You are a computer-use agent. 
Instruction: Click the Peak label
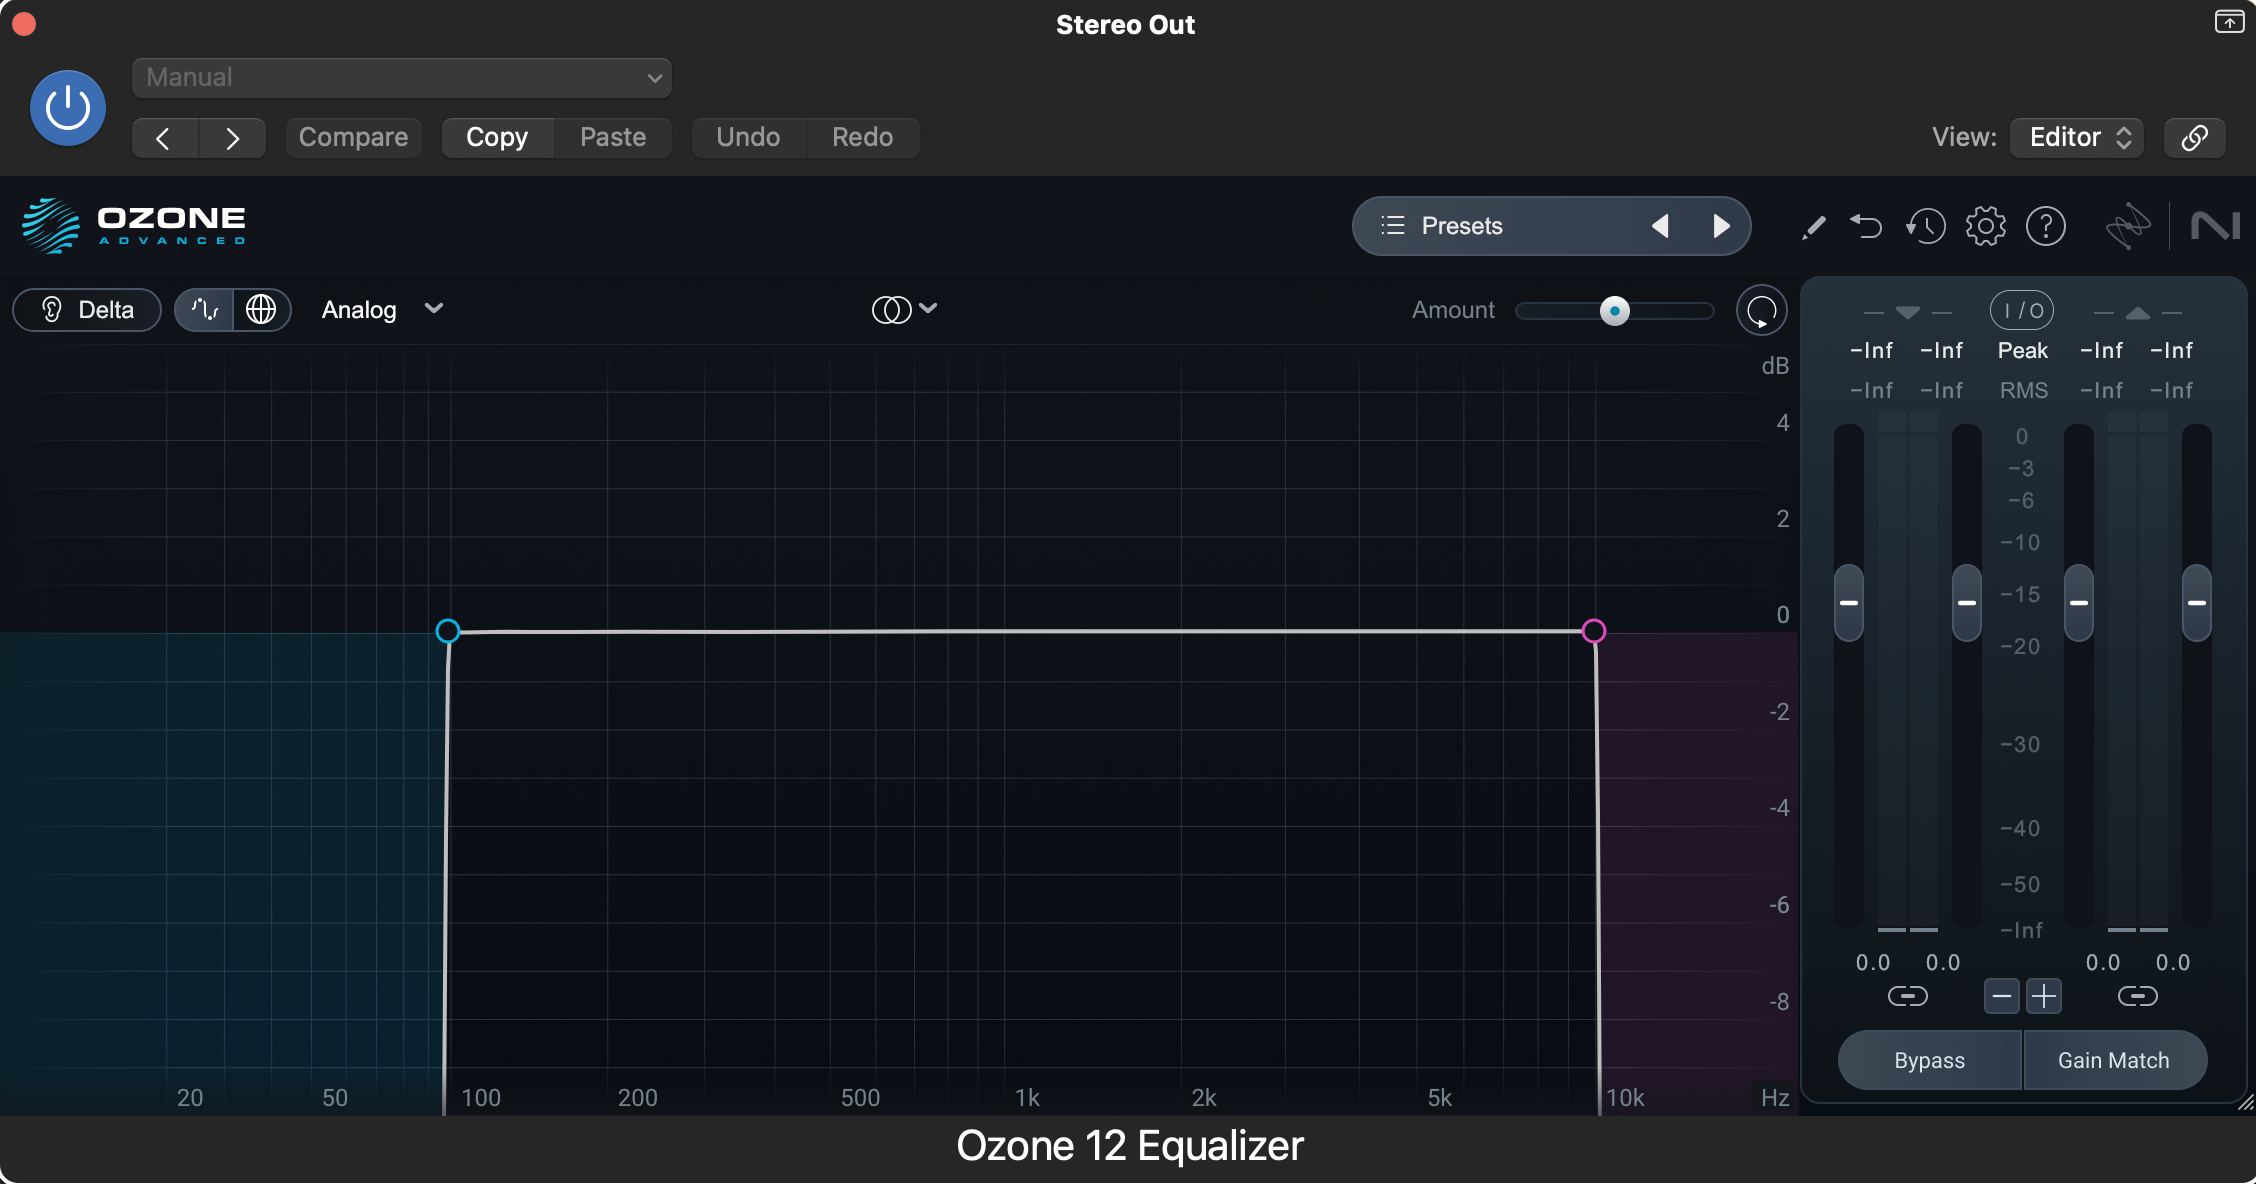(x=2022, y=351)
